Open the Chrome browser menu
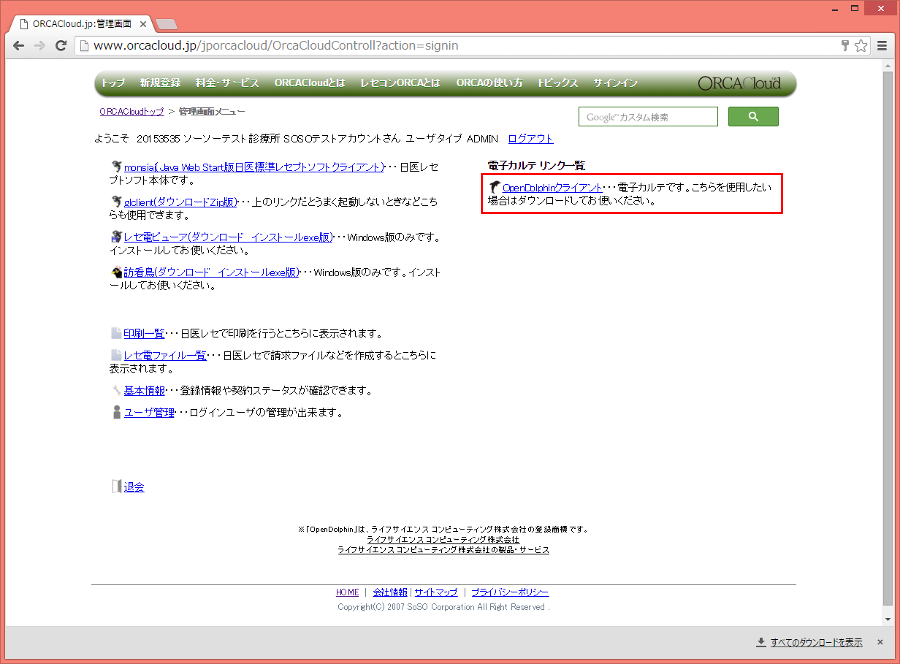The height and width of the screenshot is (664, 900). tap(881, 45)
